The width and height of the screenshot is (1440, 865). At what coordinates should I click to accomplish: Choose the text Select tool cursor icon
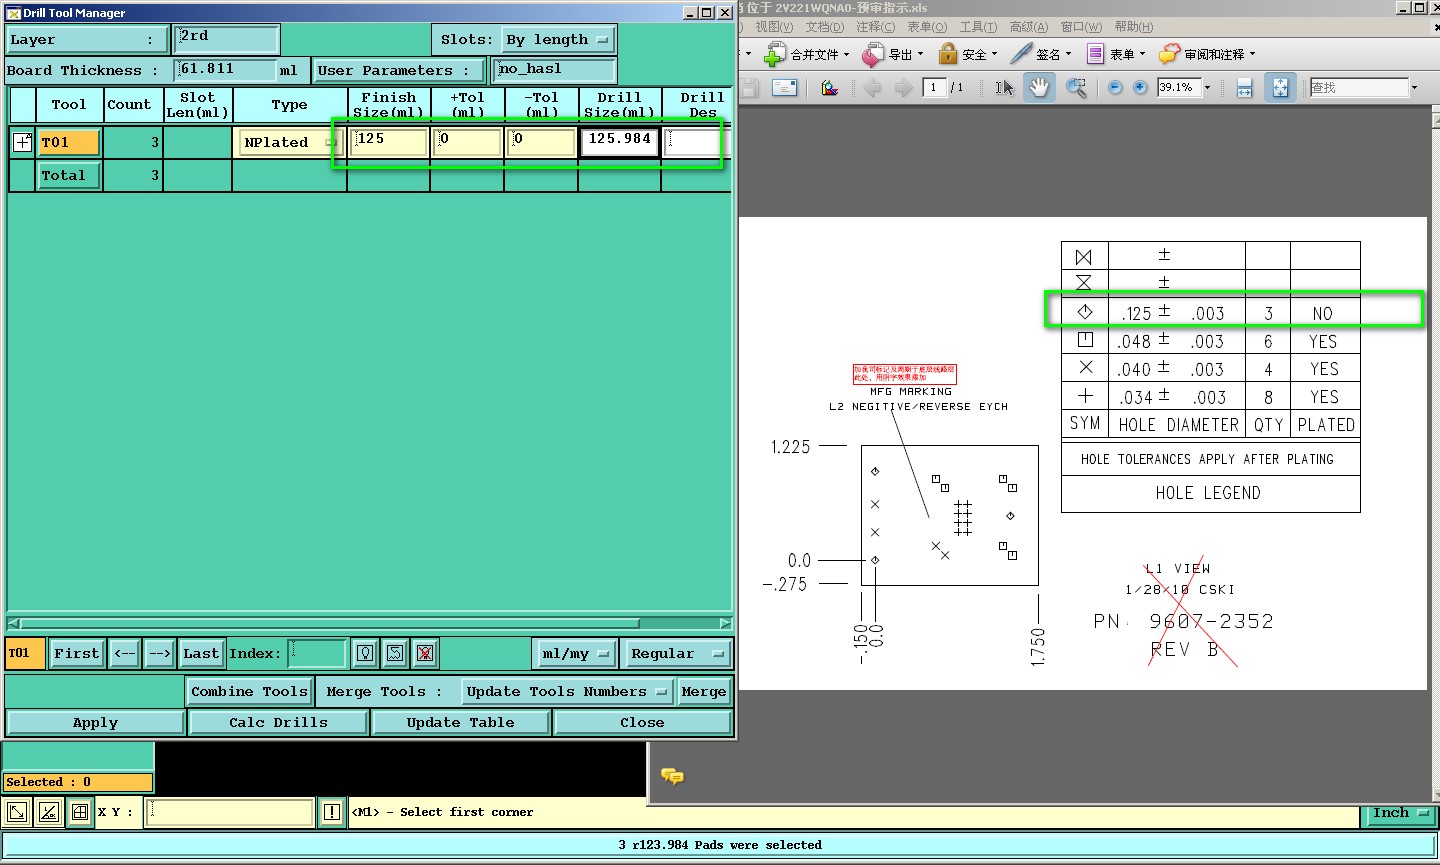pos(1004,88)
